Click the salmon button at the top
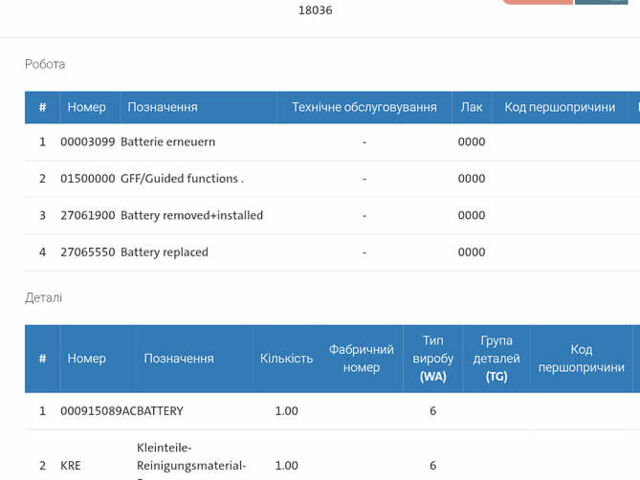 (x=536, y=2)
